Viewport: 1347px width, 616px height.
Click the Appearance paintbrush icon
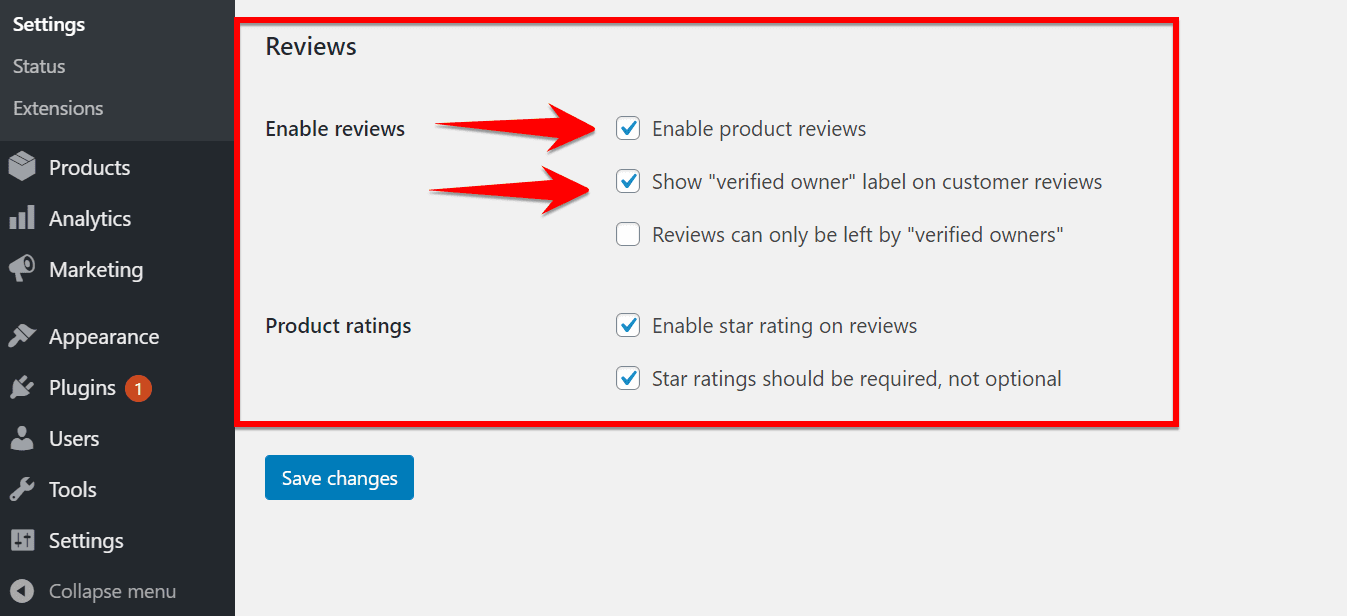[22, 336]
